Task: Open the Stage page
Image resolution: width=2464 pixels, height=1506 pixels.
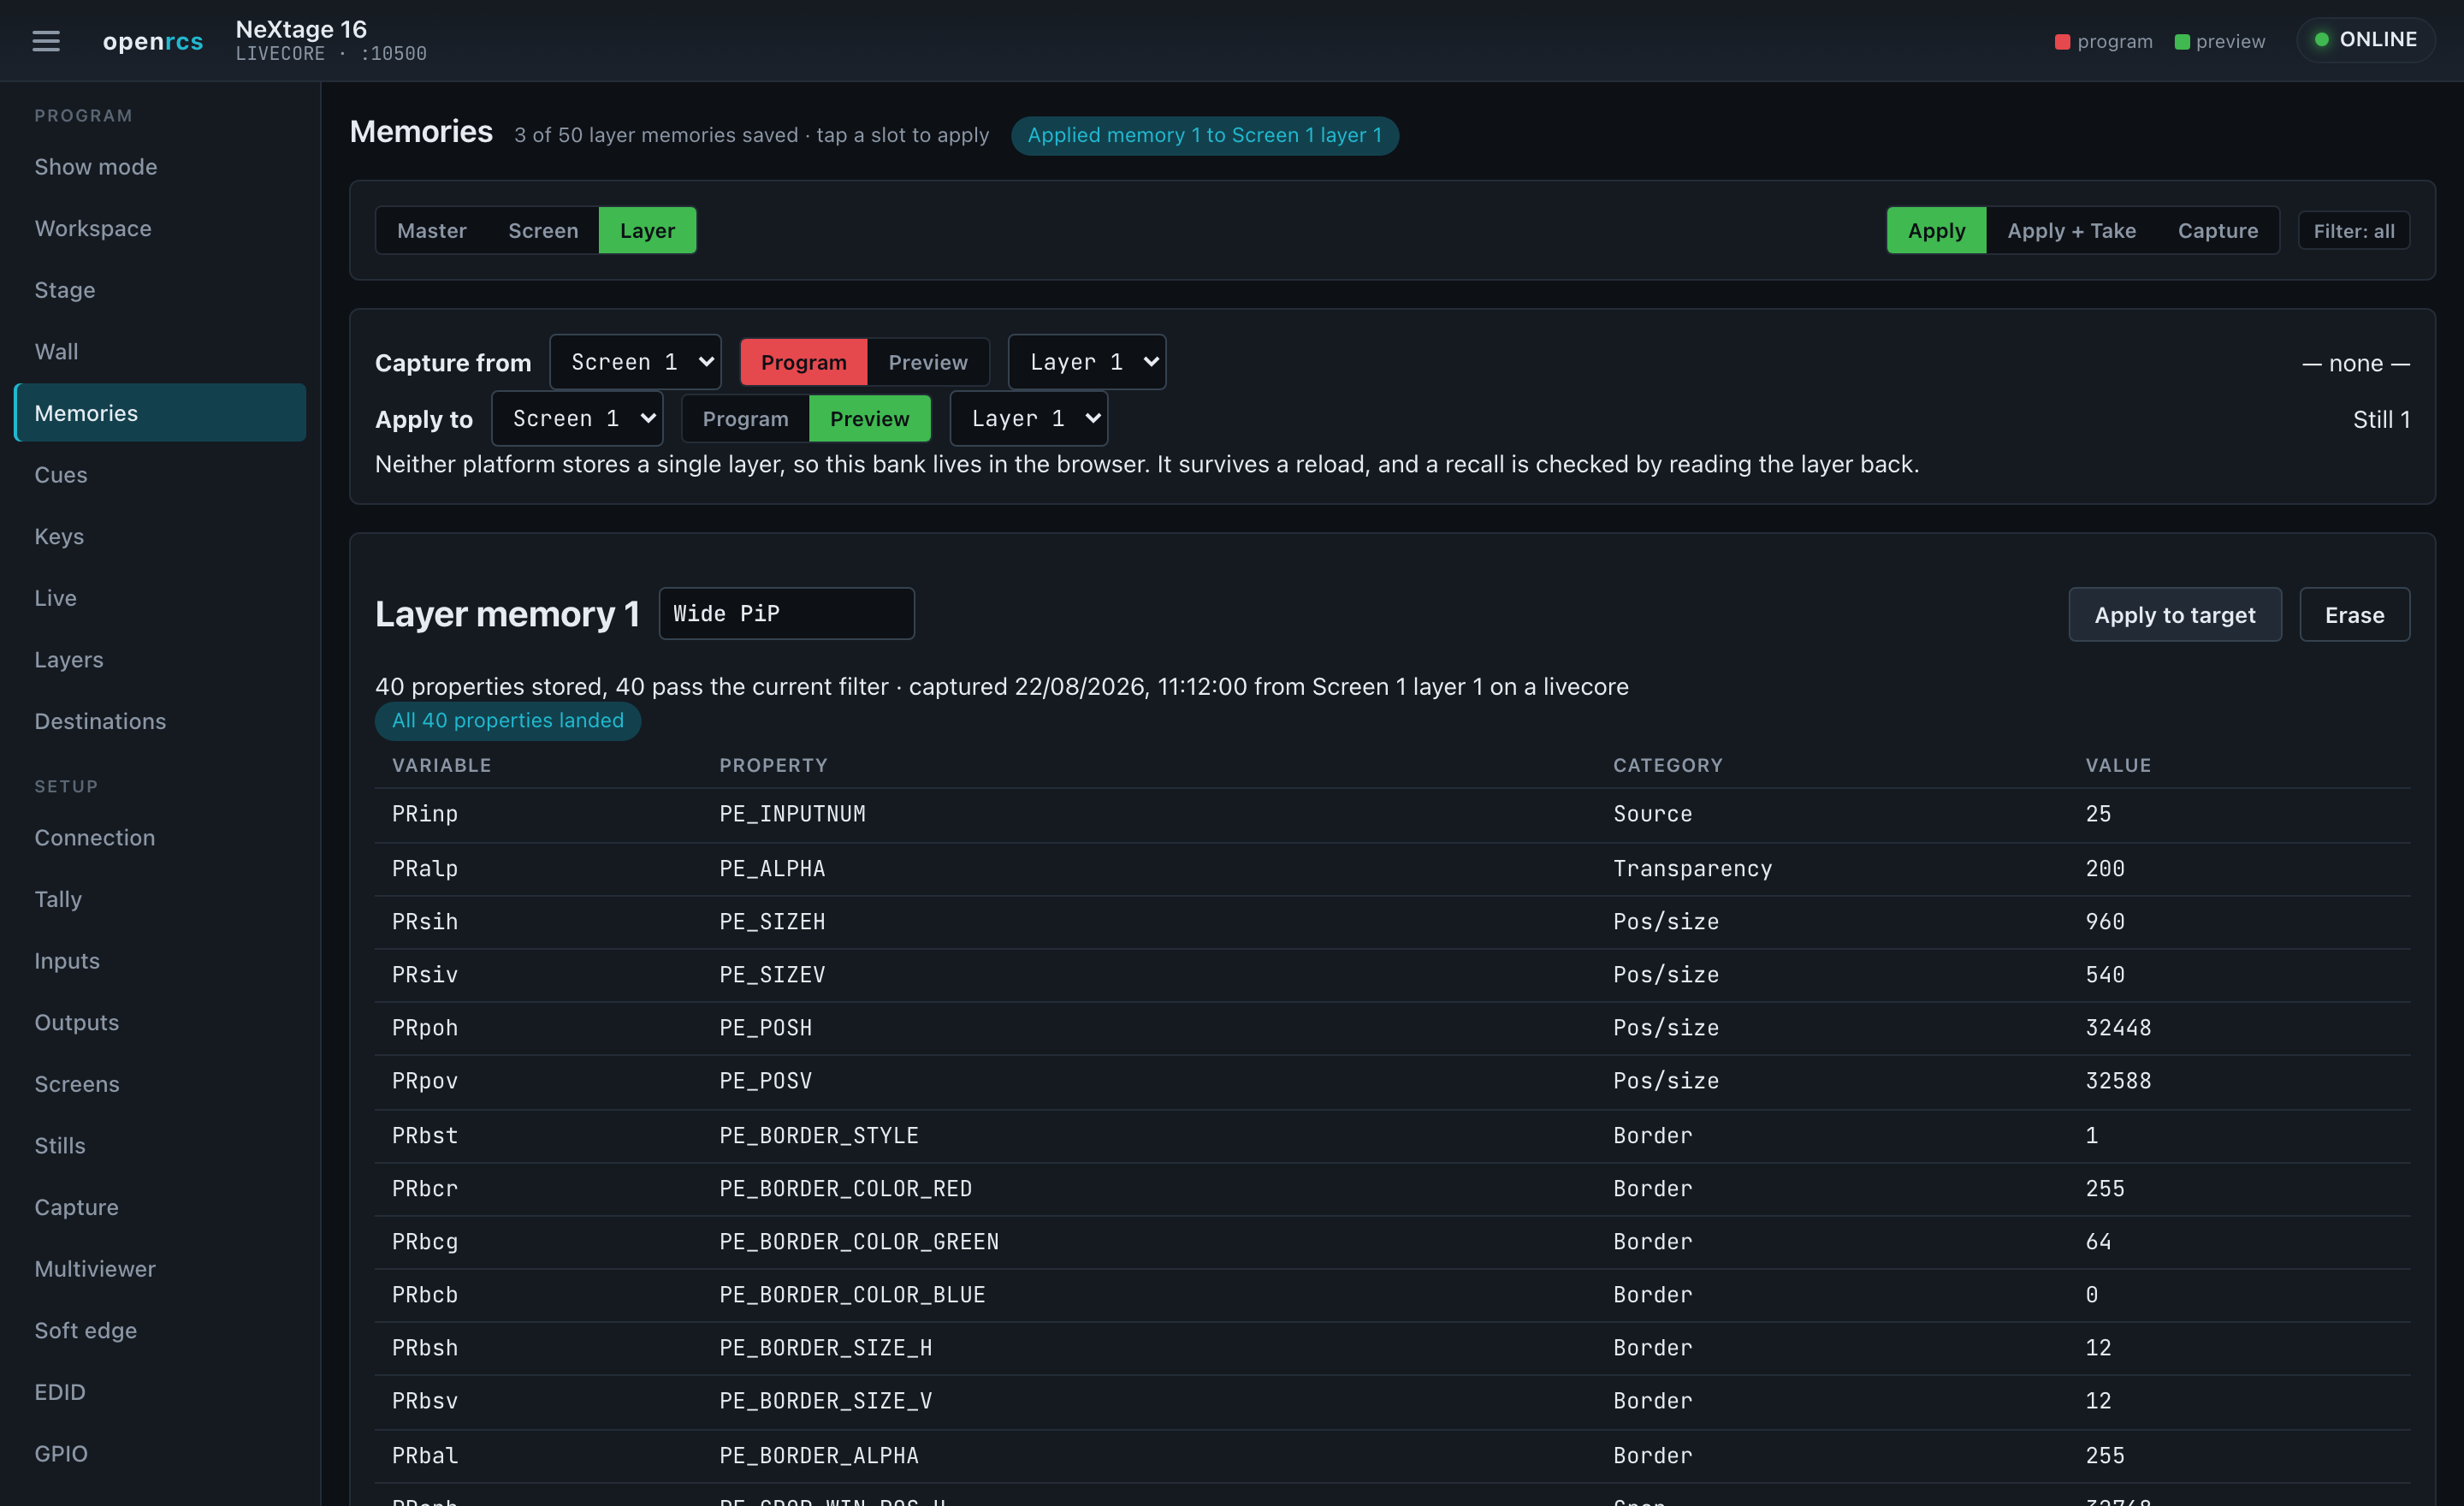Action: point(160,289)
